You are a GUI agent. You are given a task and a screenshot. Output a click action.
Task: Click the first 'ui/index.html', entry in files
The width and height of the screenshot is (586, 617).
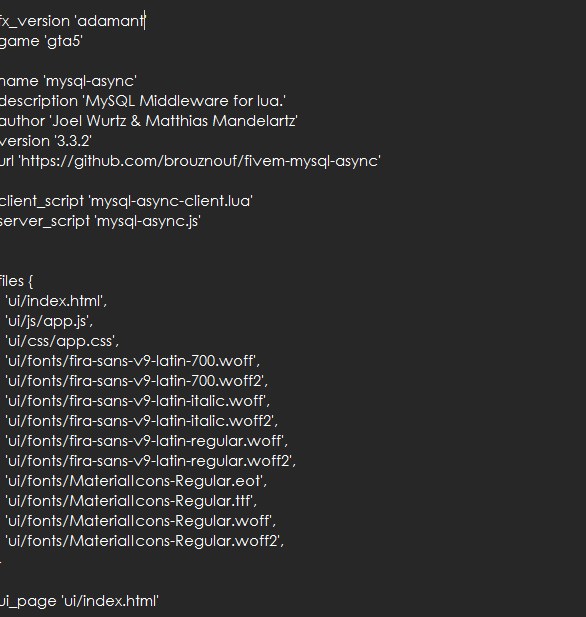click(56, 301)
